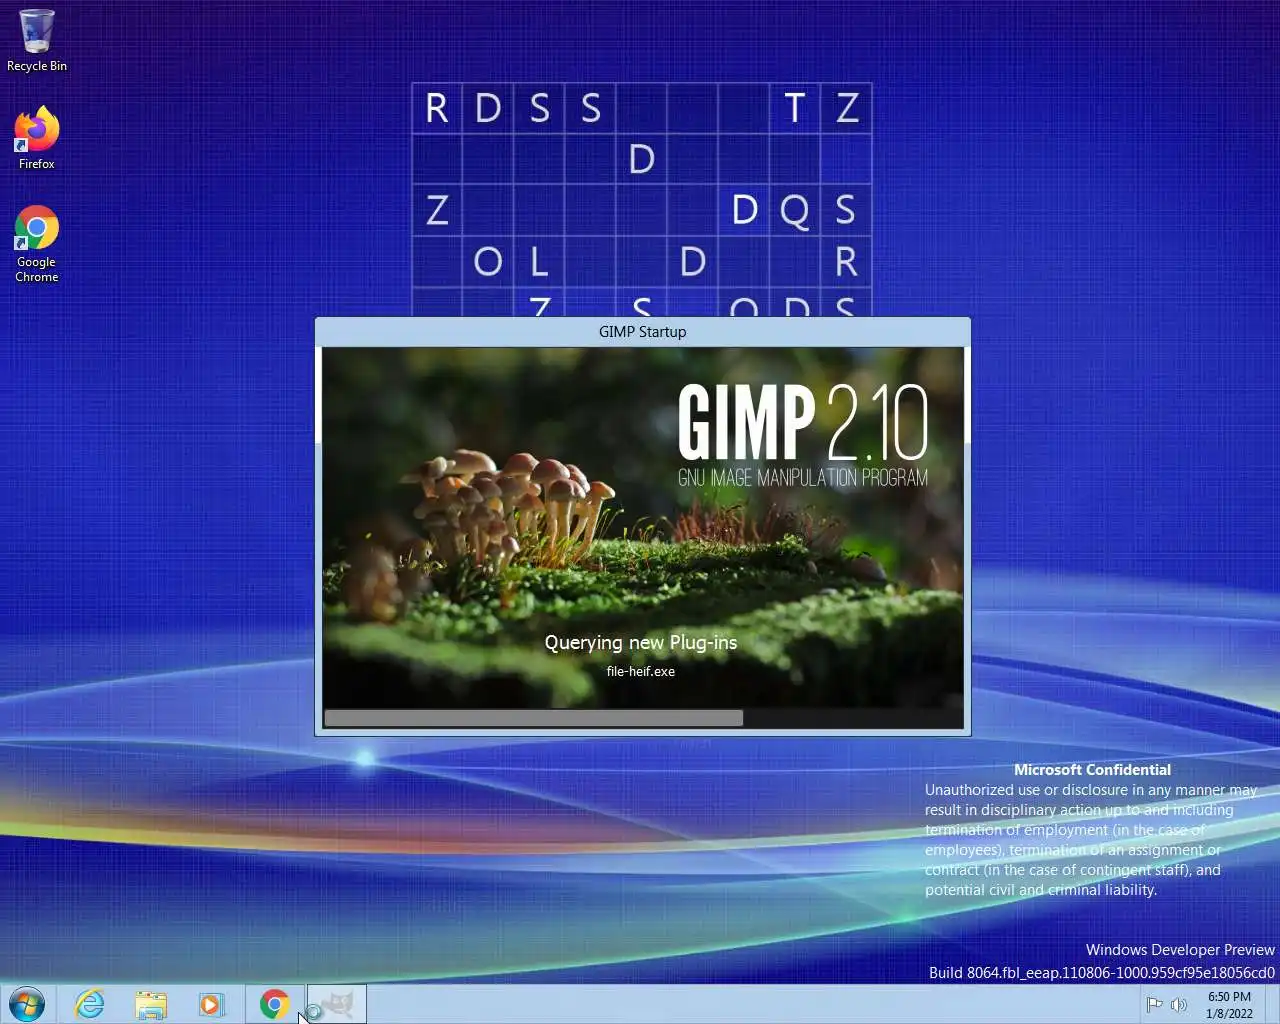
Task: Click the speaker volume tray icon
Action: pyautogui.click(x=1179, y=1004)
